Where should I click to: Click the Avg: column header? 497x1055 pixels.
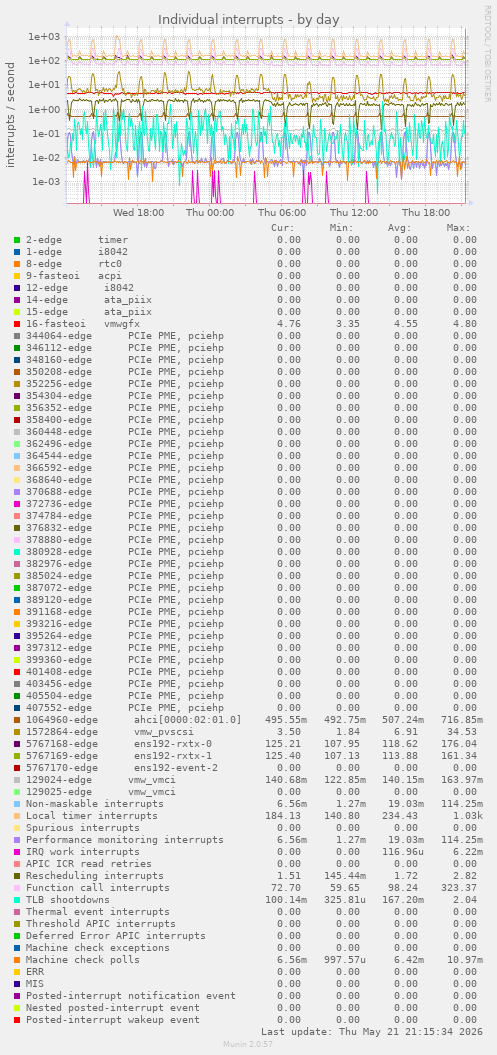(x=399, y=227)
